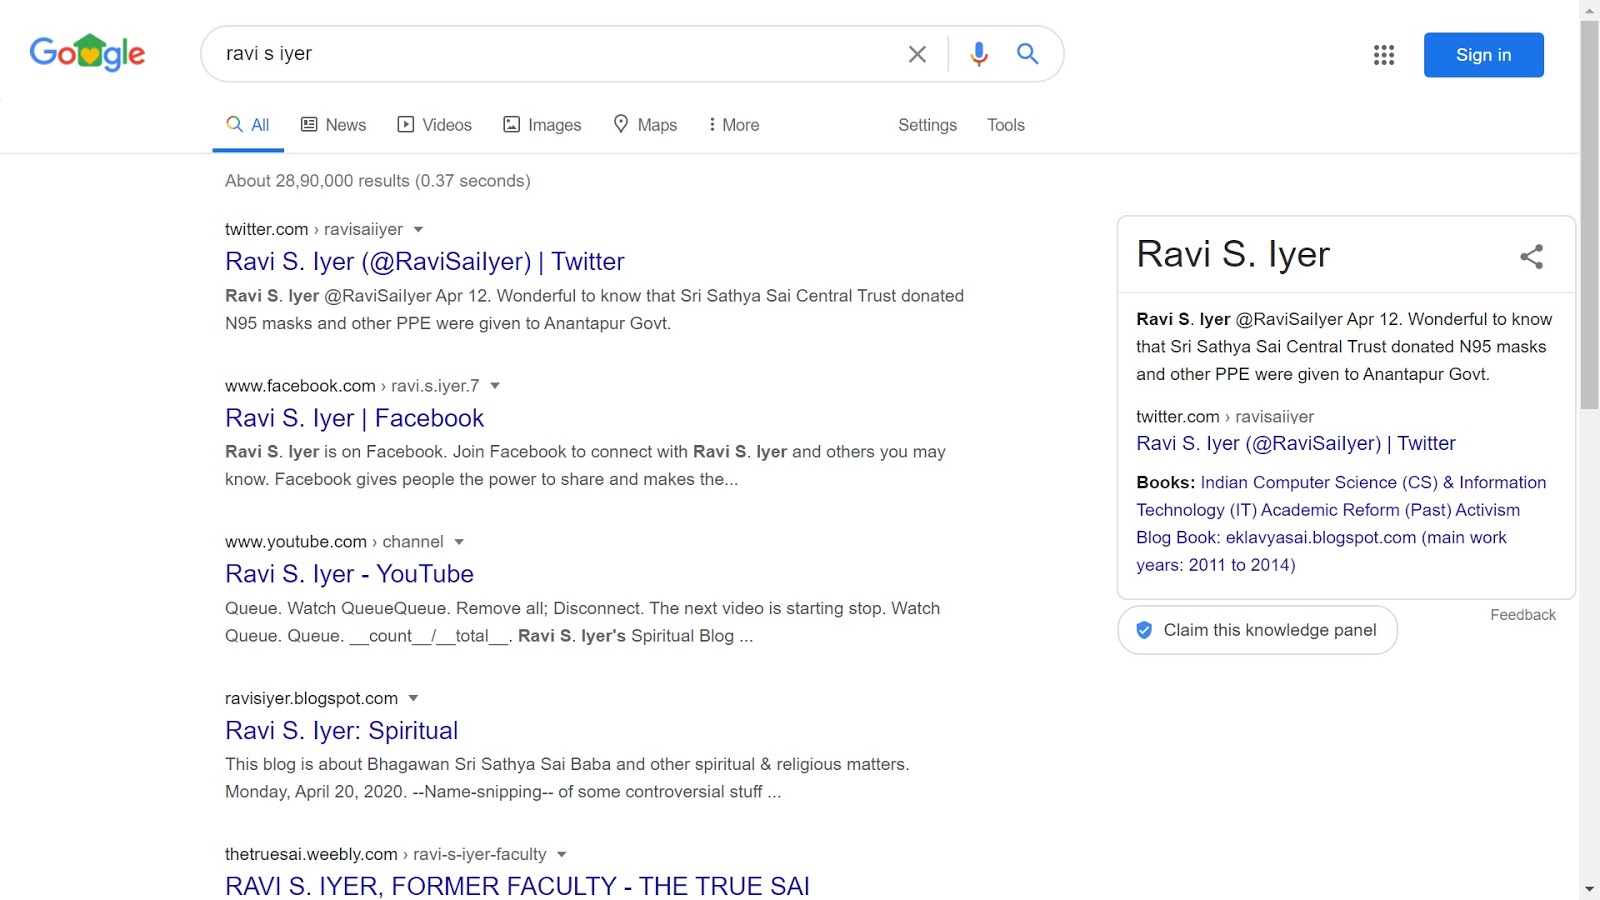Send Feedback on the knowledge panel

coord(1523,614)
